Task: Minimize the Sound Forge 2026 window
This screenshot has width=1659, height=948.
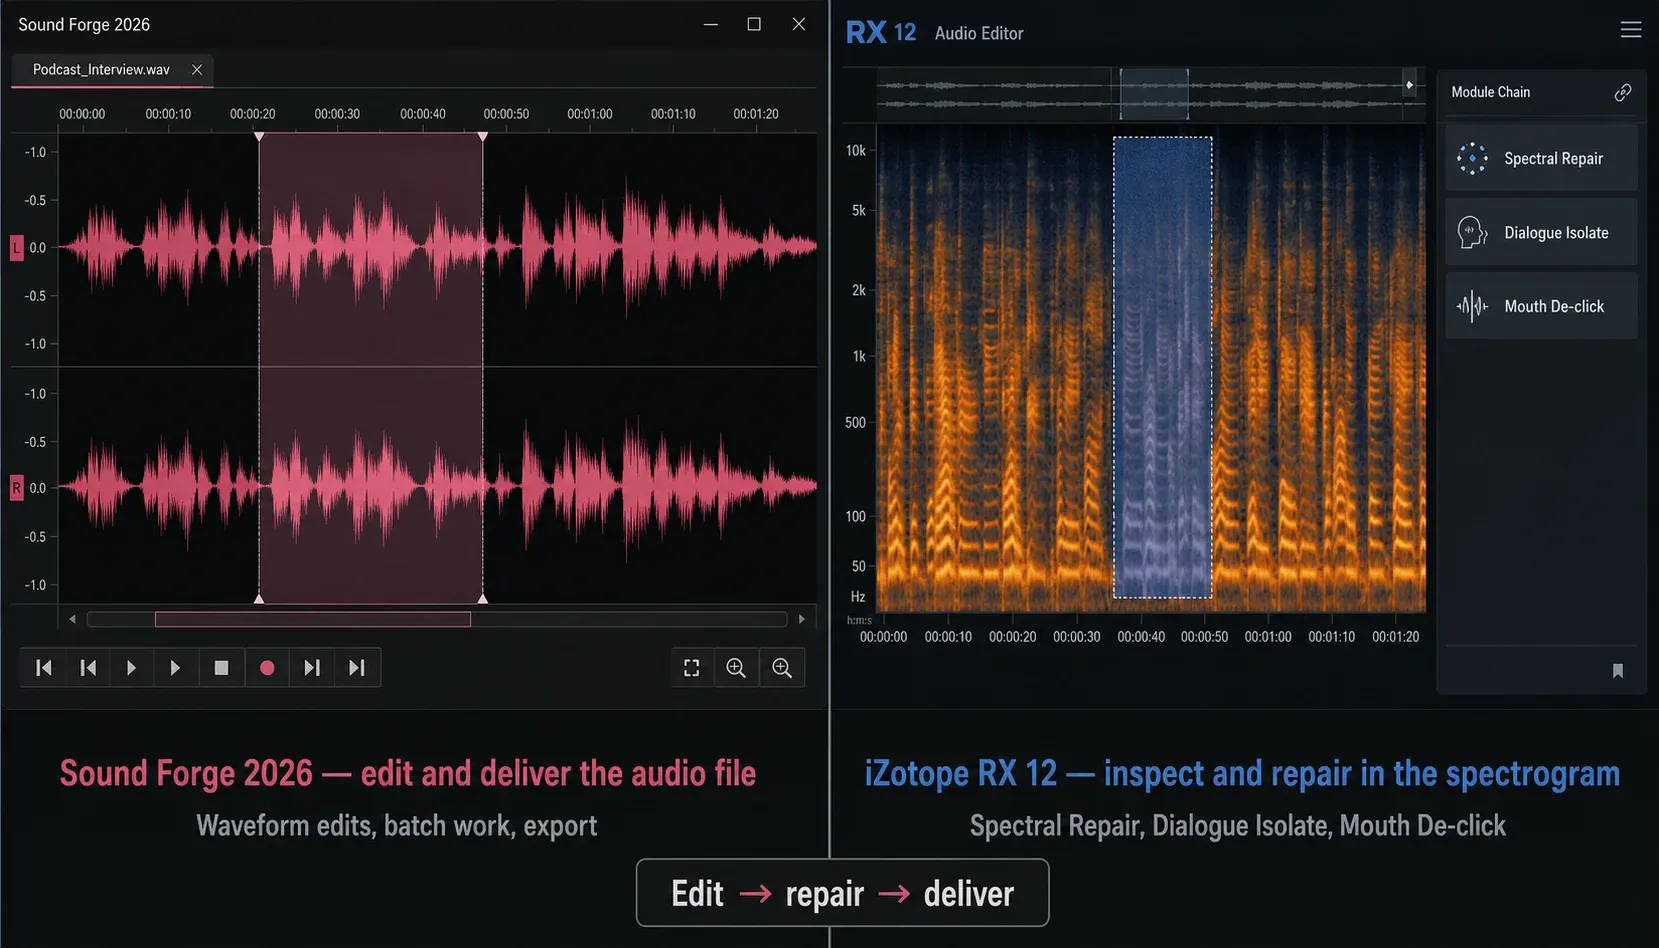Action: coord(711,24)
